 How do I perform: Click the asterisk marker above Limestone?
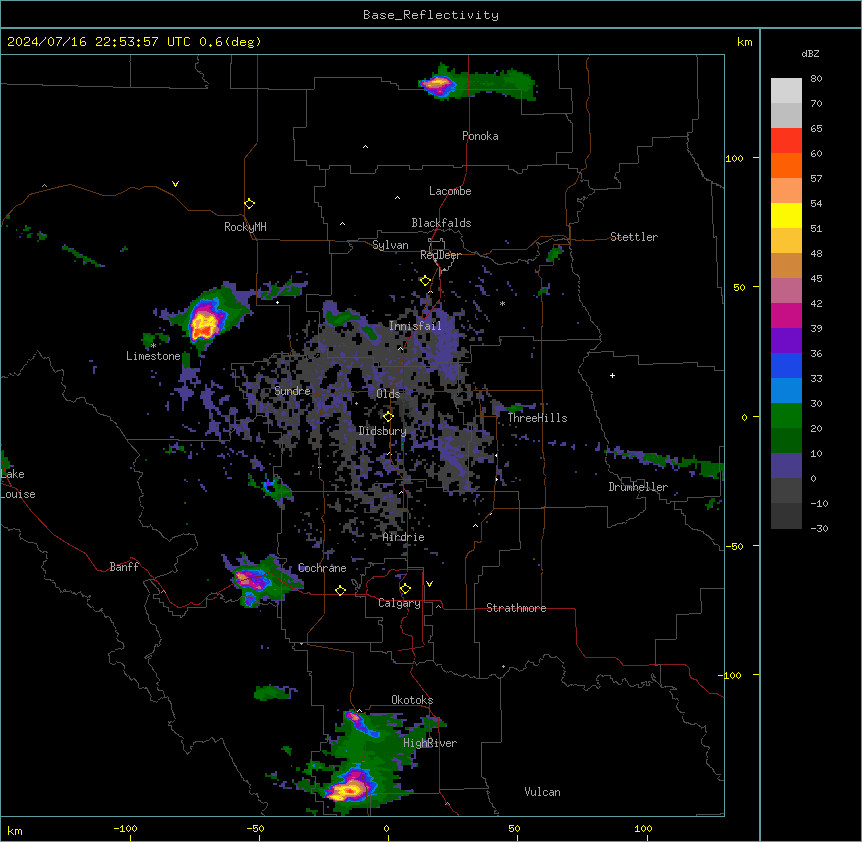(x=153, y=346)
